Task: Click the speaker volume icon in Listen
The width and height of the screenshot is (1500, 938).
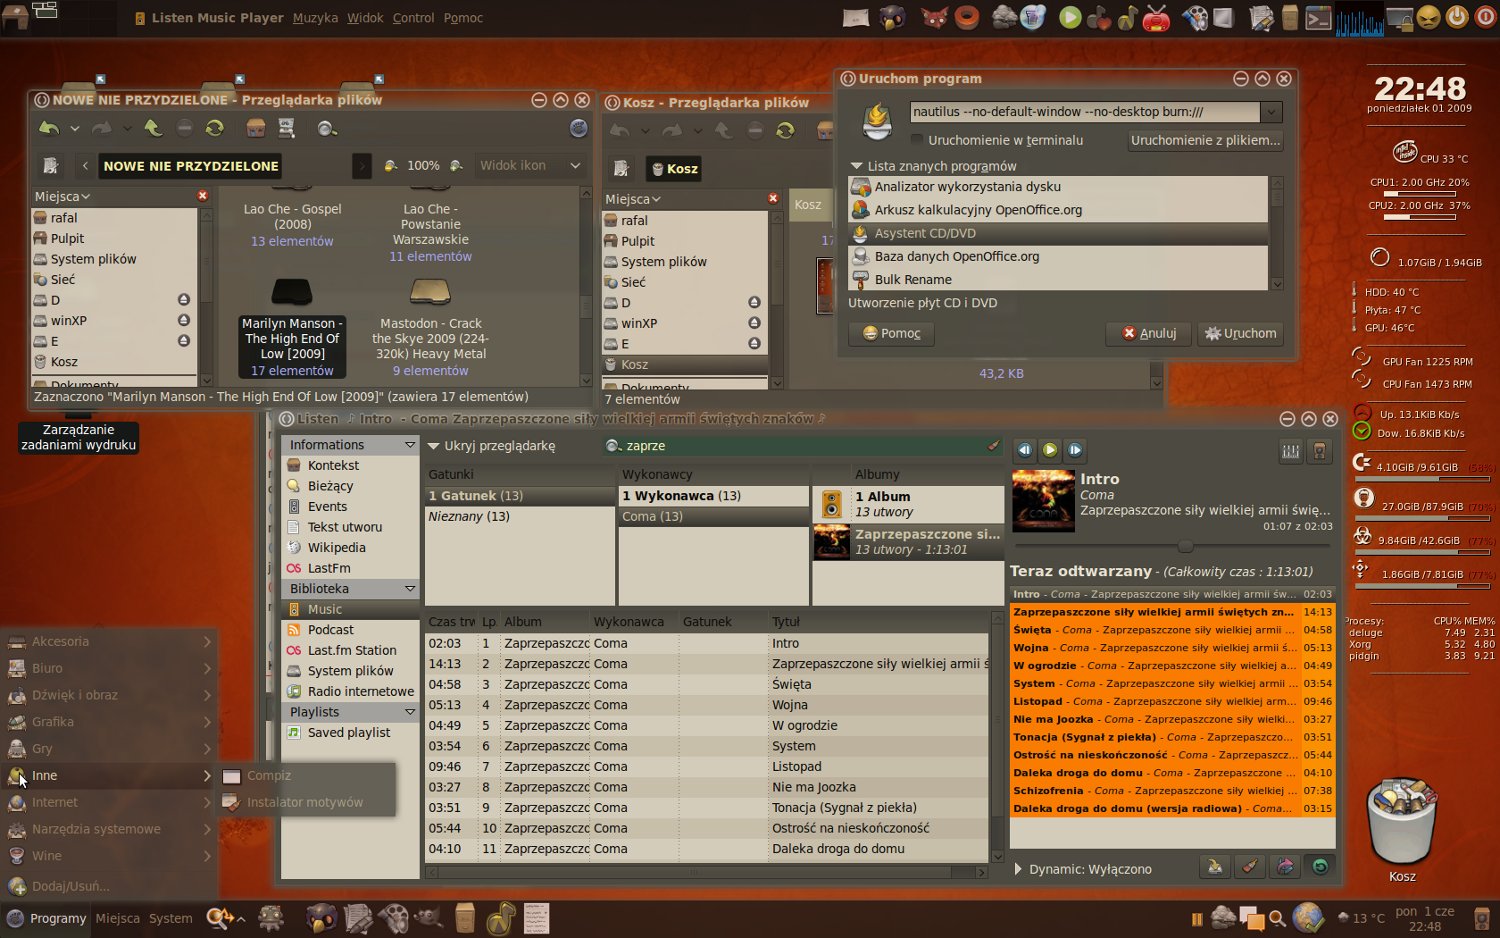Action: coord(1320,452)
